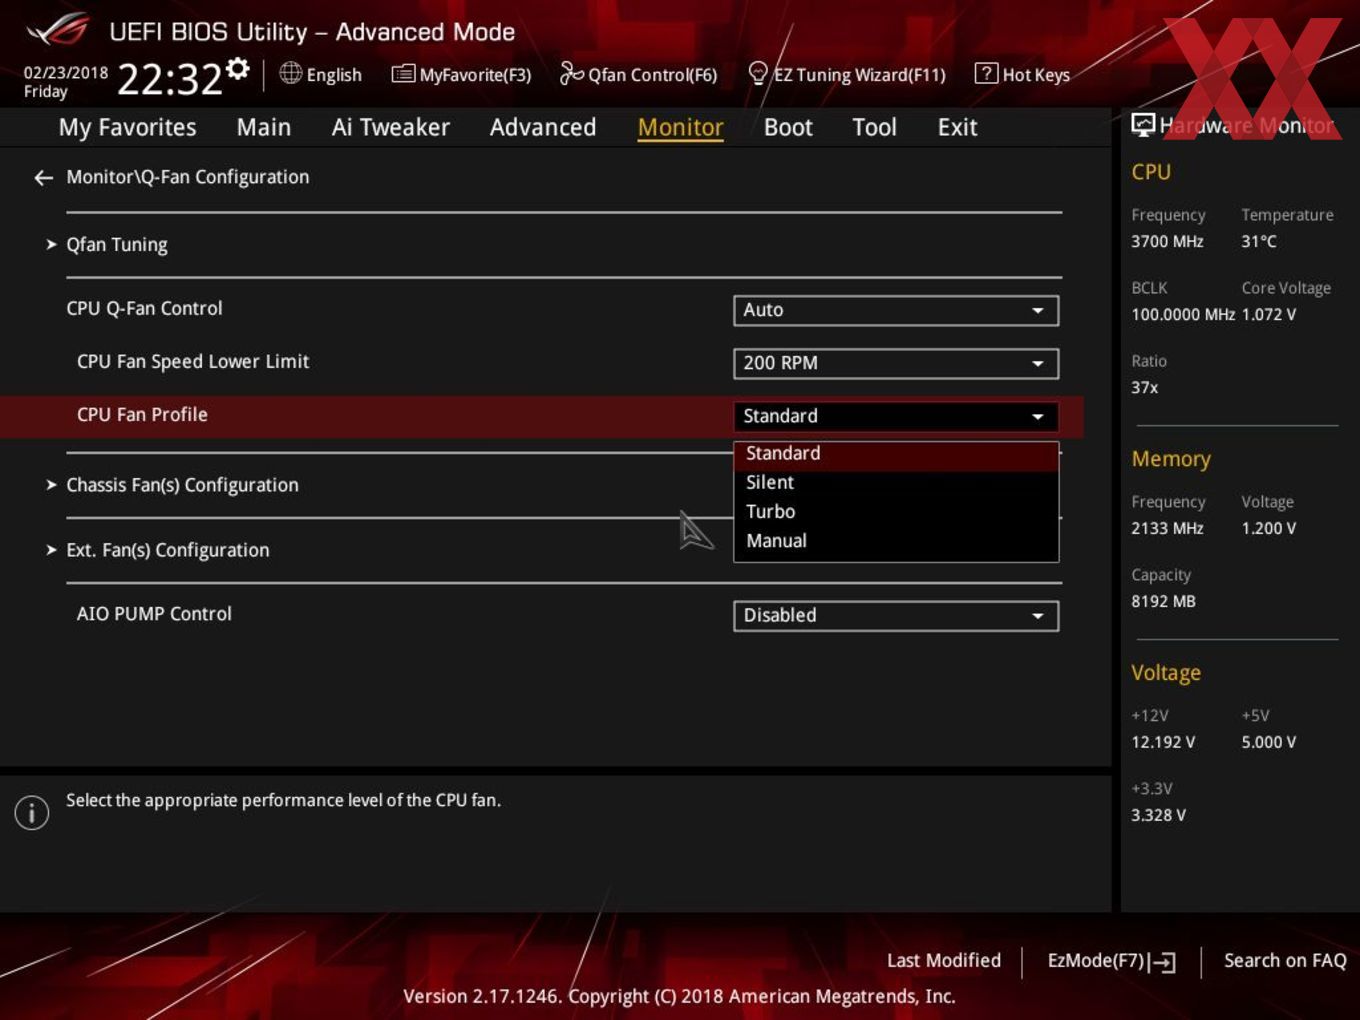Click the English language button
1360x1020 pixels.
(x=321, y=74)
